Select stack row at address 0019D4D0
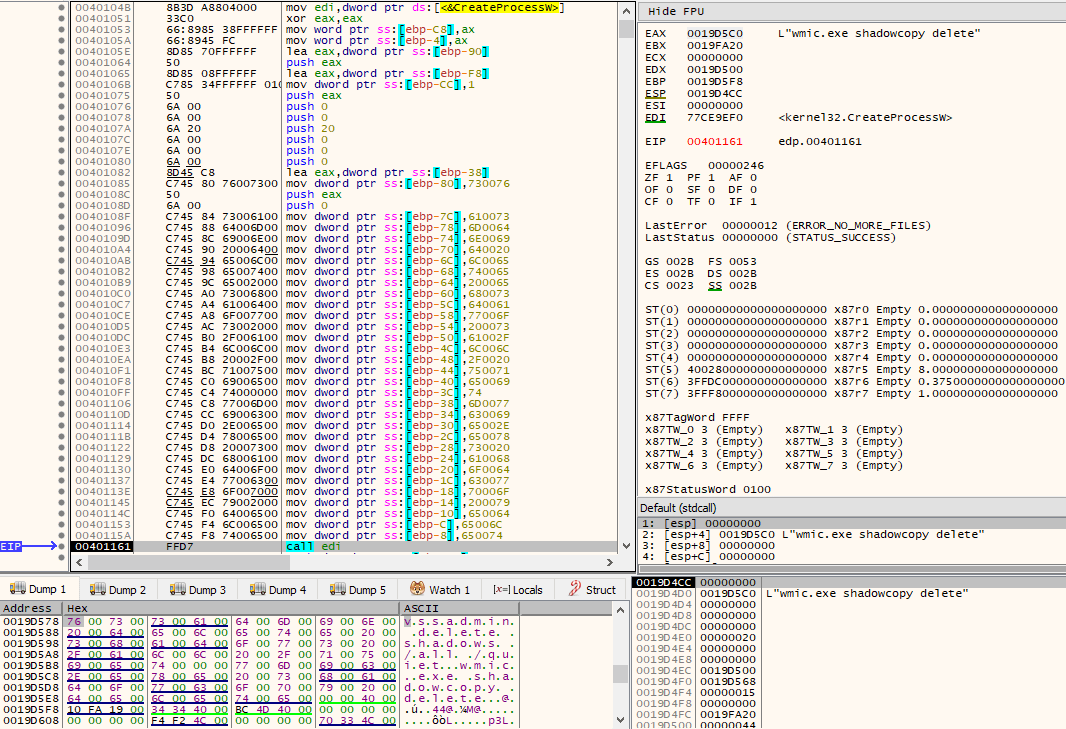1066x729 pixels. [848, 594]
